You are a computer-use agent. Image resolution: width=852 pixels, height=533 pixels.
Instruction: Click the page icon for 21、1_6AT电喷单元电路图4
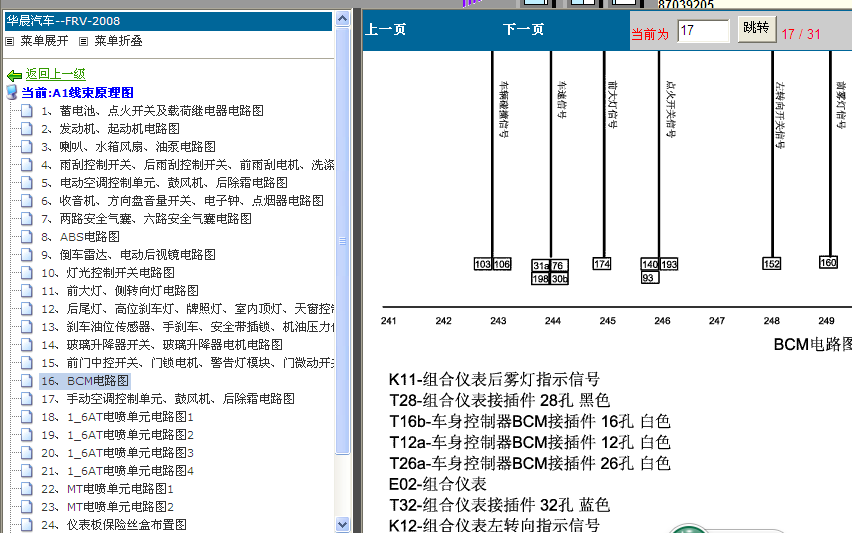tap(27, 471)
